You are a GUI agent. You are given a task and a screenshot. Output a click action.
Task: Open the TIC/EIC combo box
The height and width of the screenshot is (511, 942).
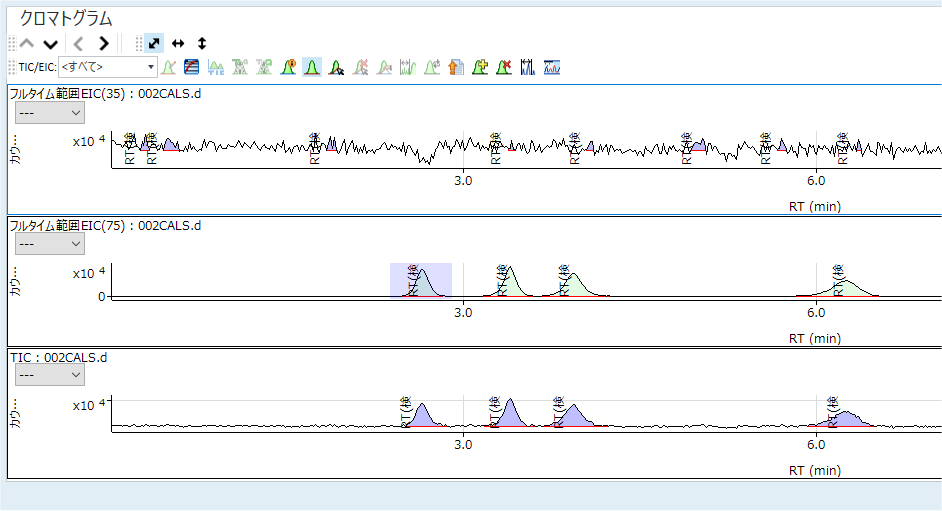coord(108,67)
